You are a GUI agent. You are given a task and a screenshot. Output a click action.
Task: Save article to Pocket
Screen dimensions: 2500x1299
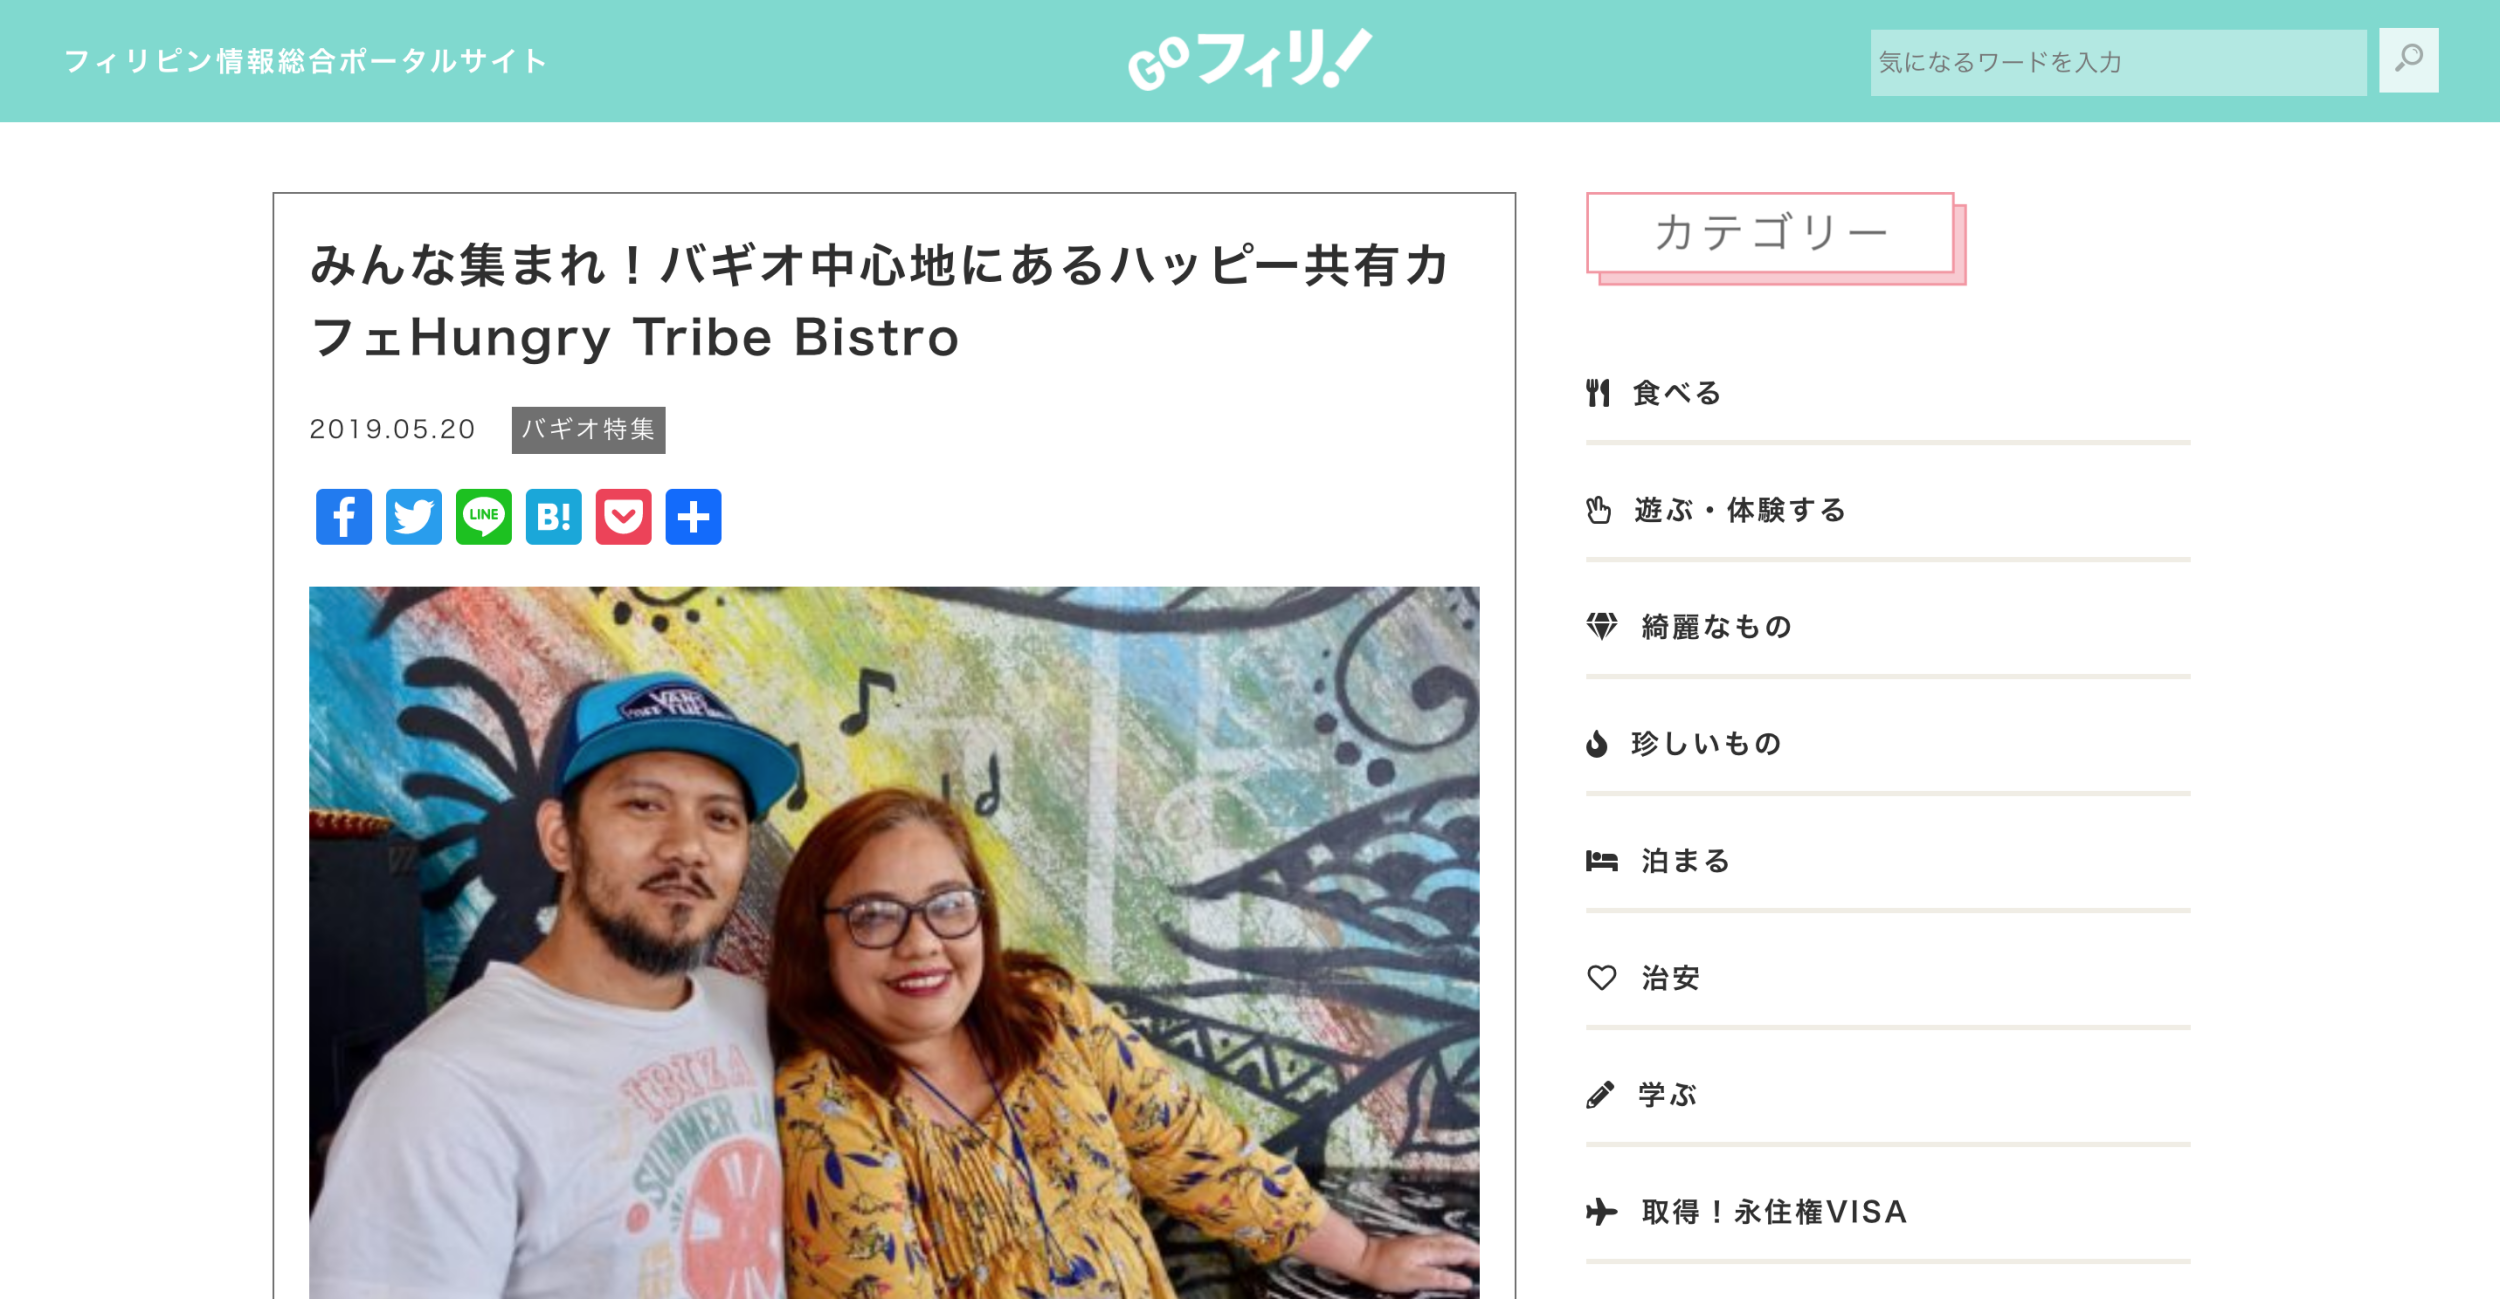(x=623, y=517)
